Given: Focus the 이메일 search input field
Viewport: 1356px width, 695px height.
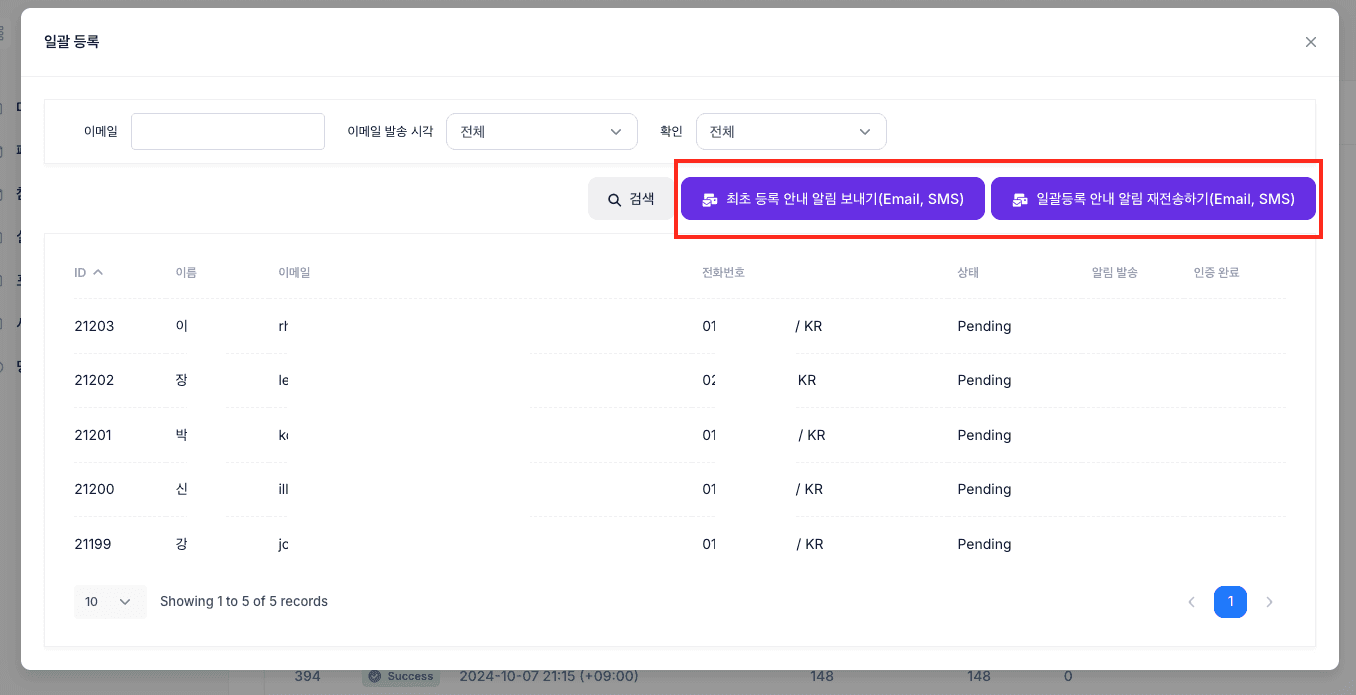Looking at the screenshot, I should tap(228, 132).
